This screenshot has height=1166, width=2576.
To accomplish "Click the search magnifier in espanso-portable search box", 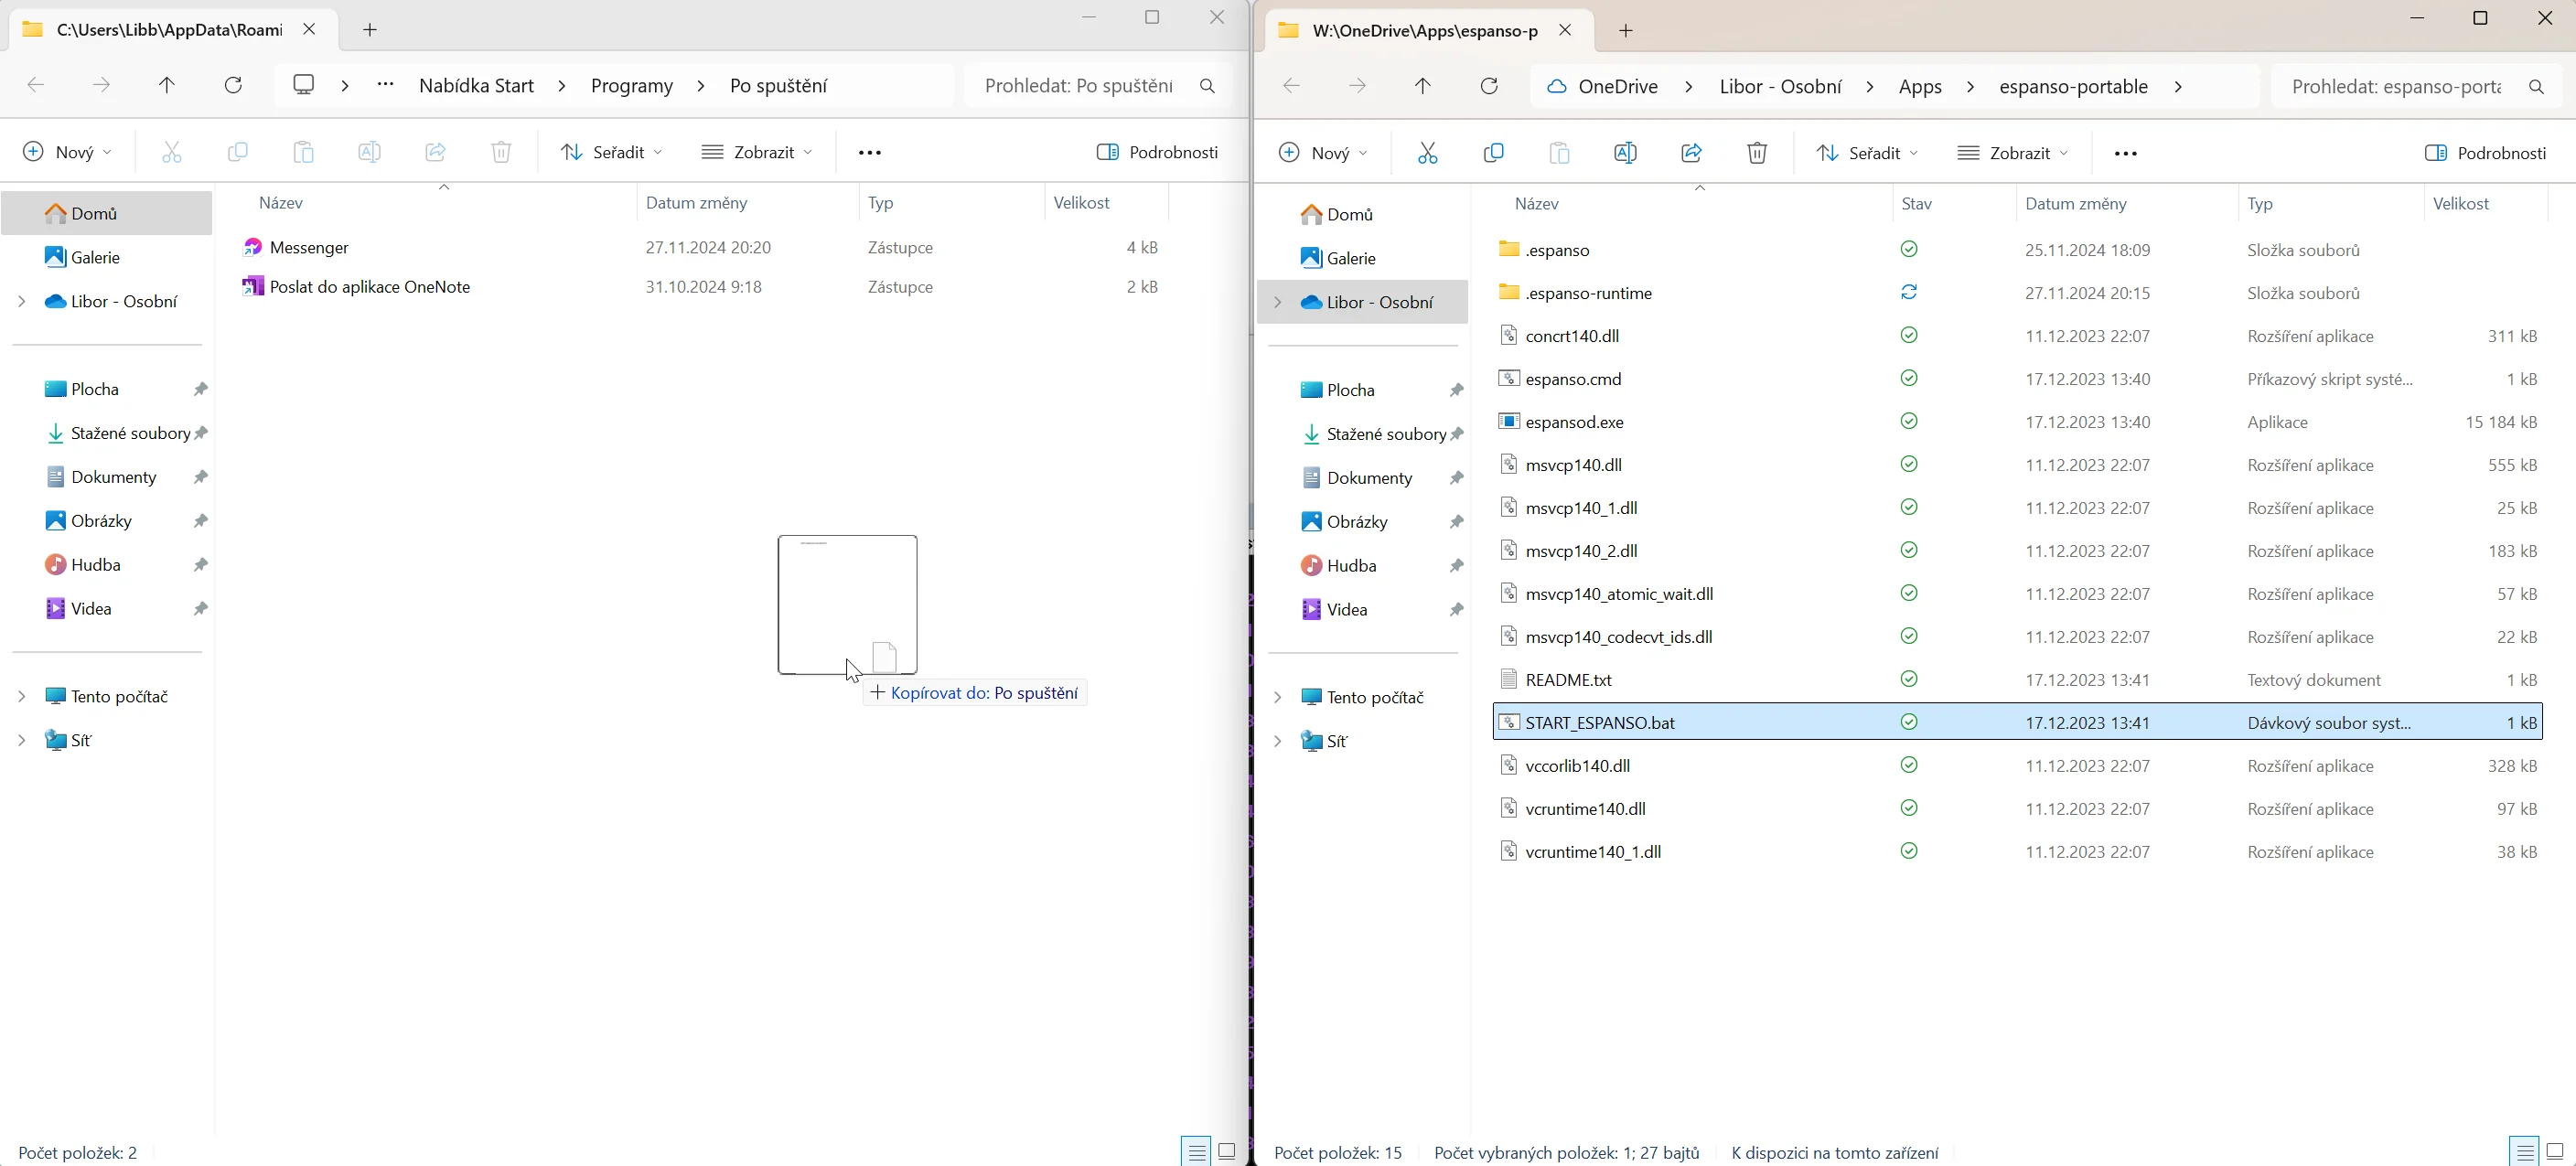I will 2536,87.
